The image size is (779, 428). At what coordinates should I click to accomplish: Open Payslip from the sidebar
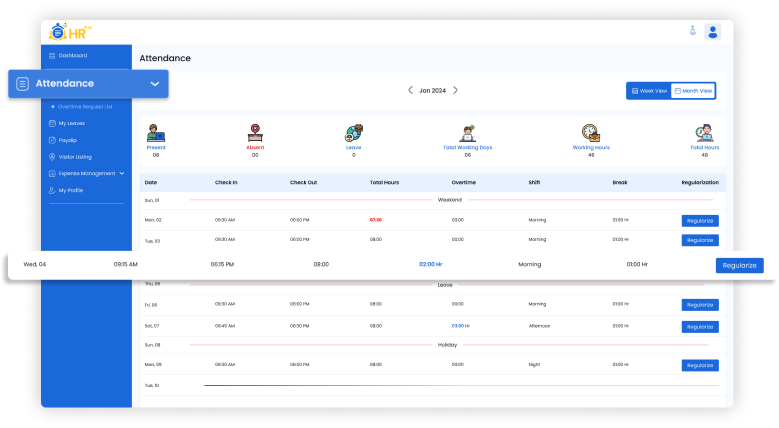pyautogui.click(x=68, y=140)
